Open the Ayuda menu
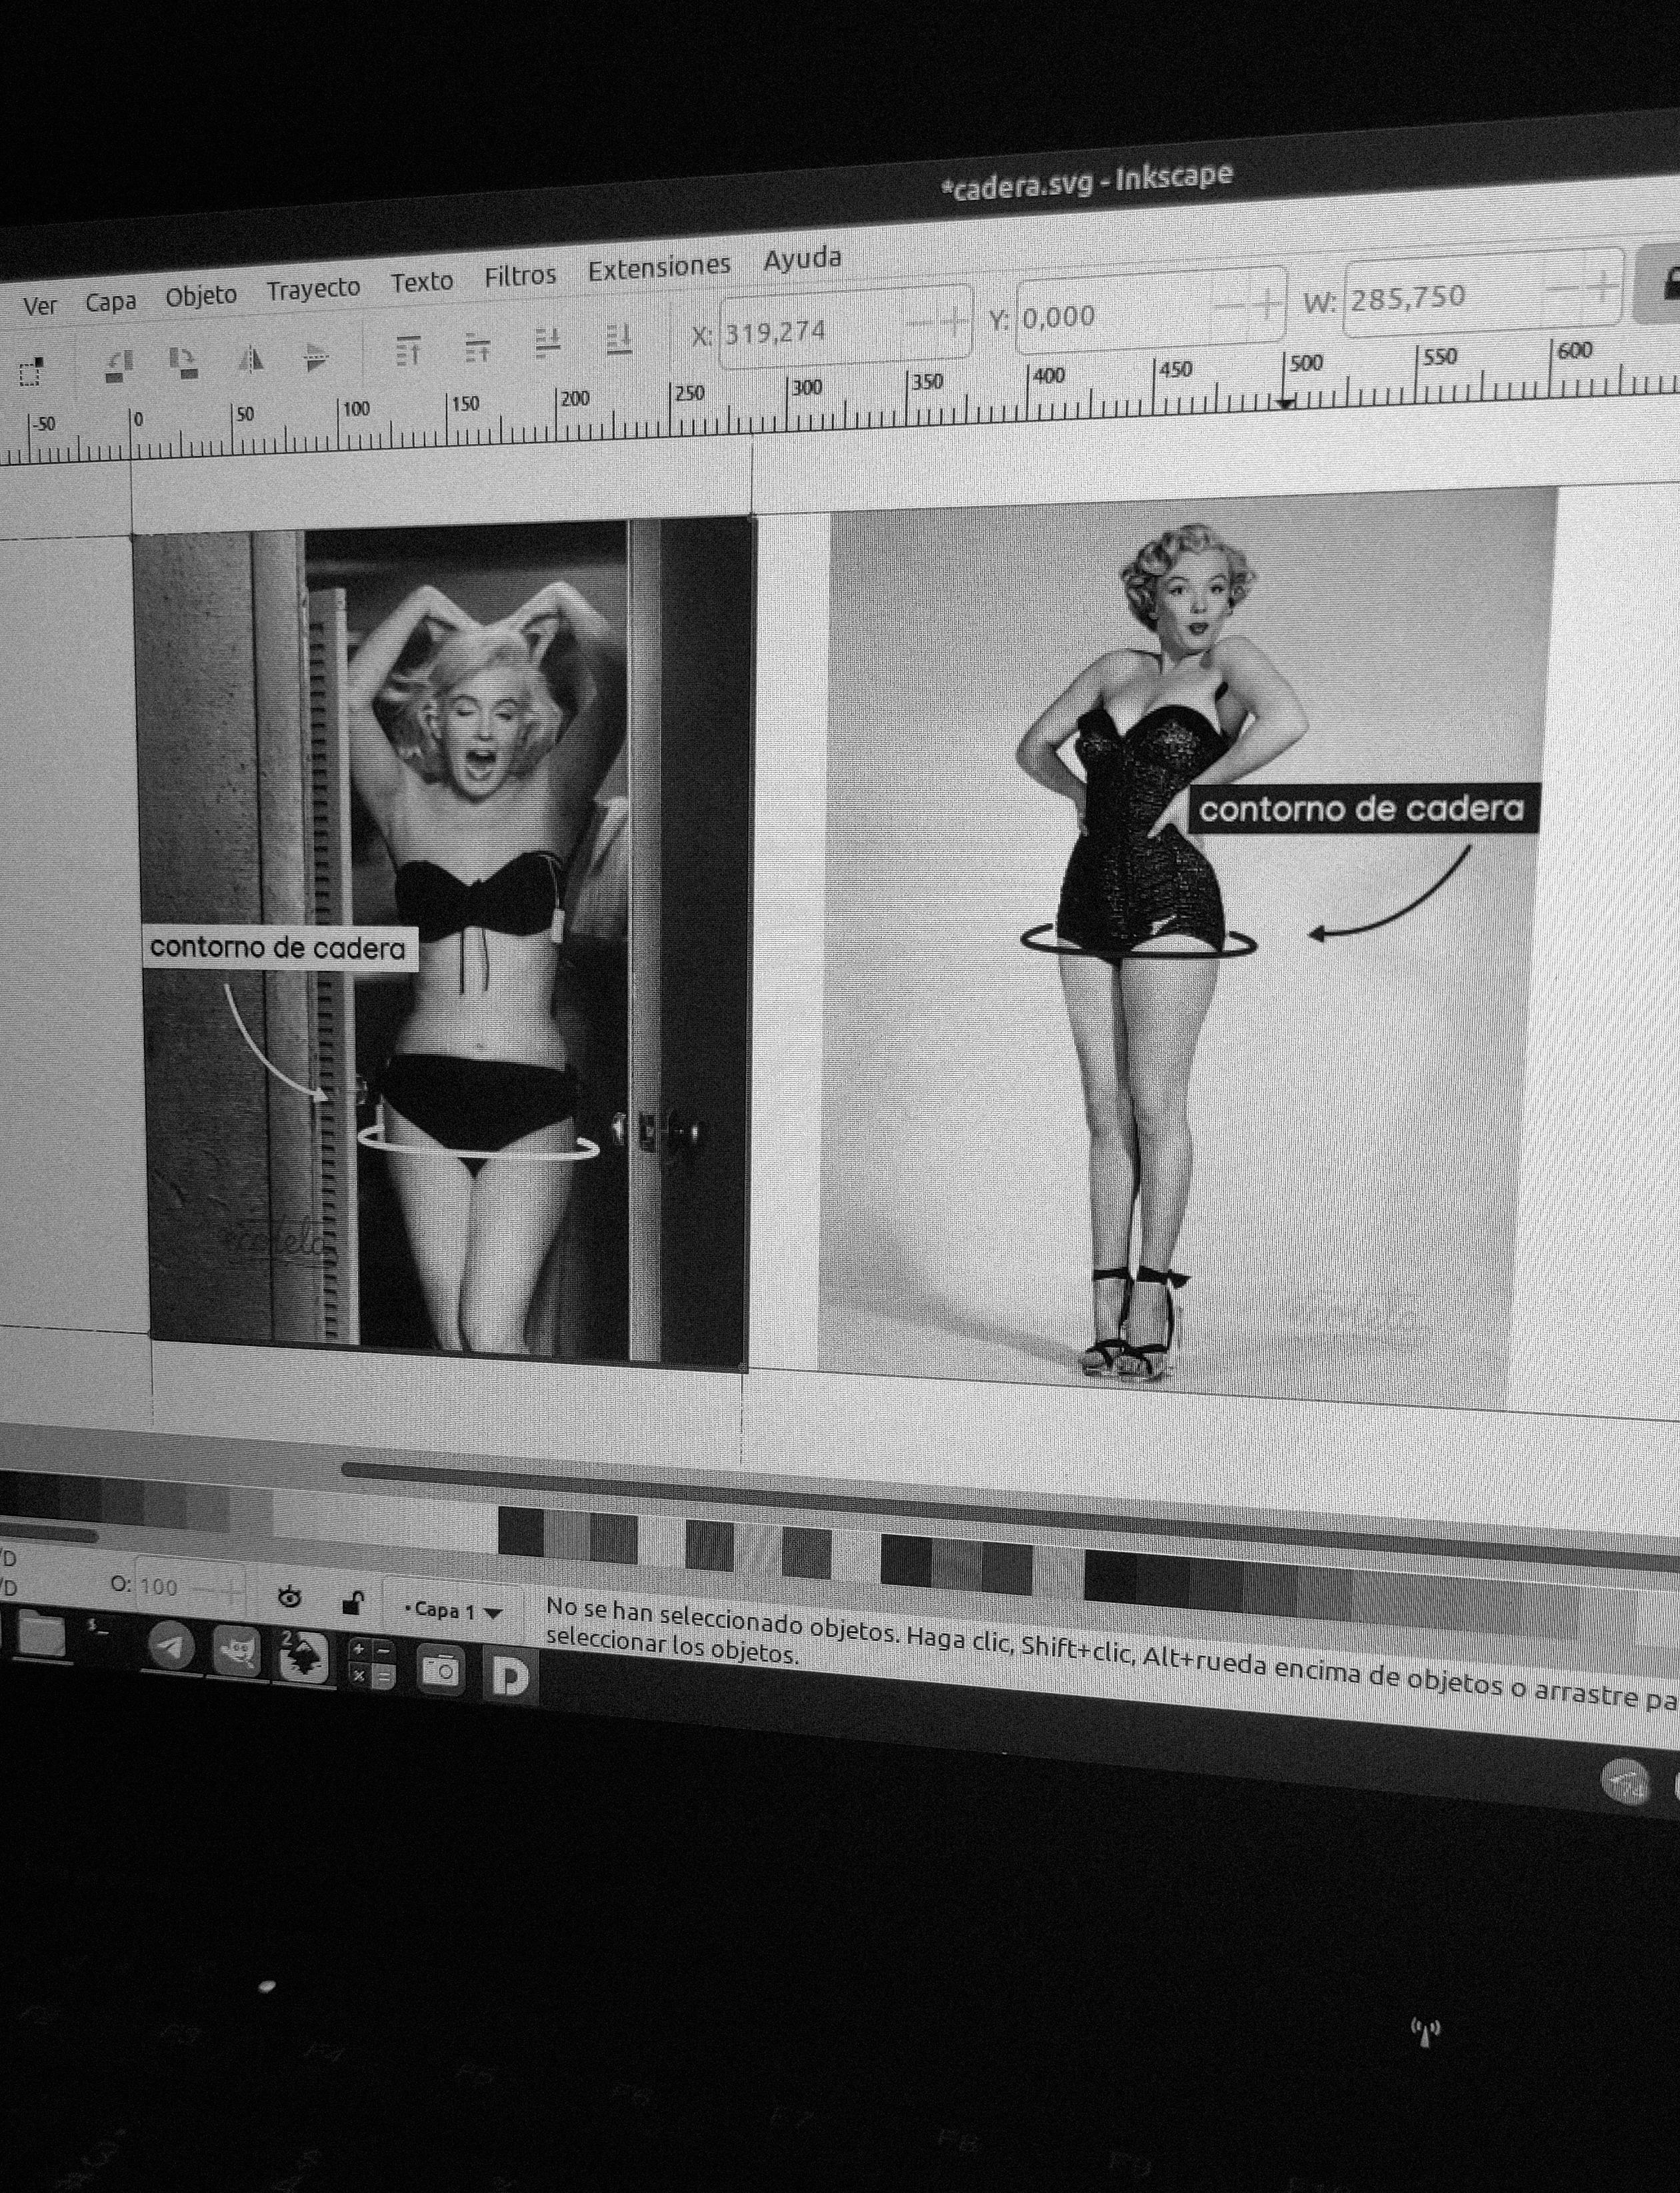 [803, 259]
